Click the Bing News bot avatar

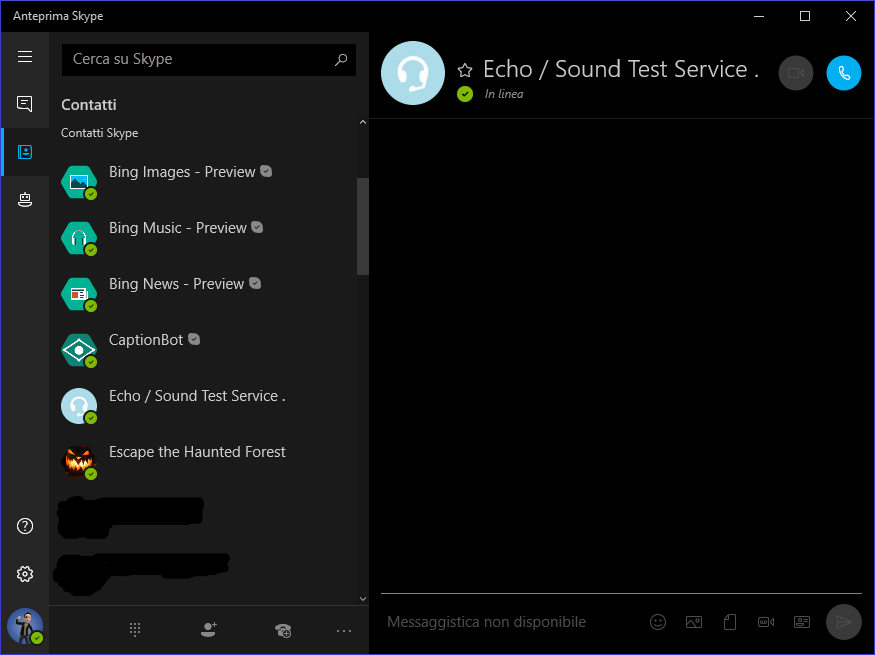(x=79, y=294)
